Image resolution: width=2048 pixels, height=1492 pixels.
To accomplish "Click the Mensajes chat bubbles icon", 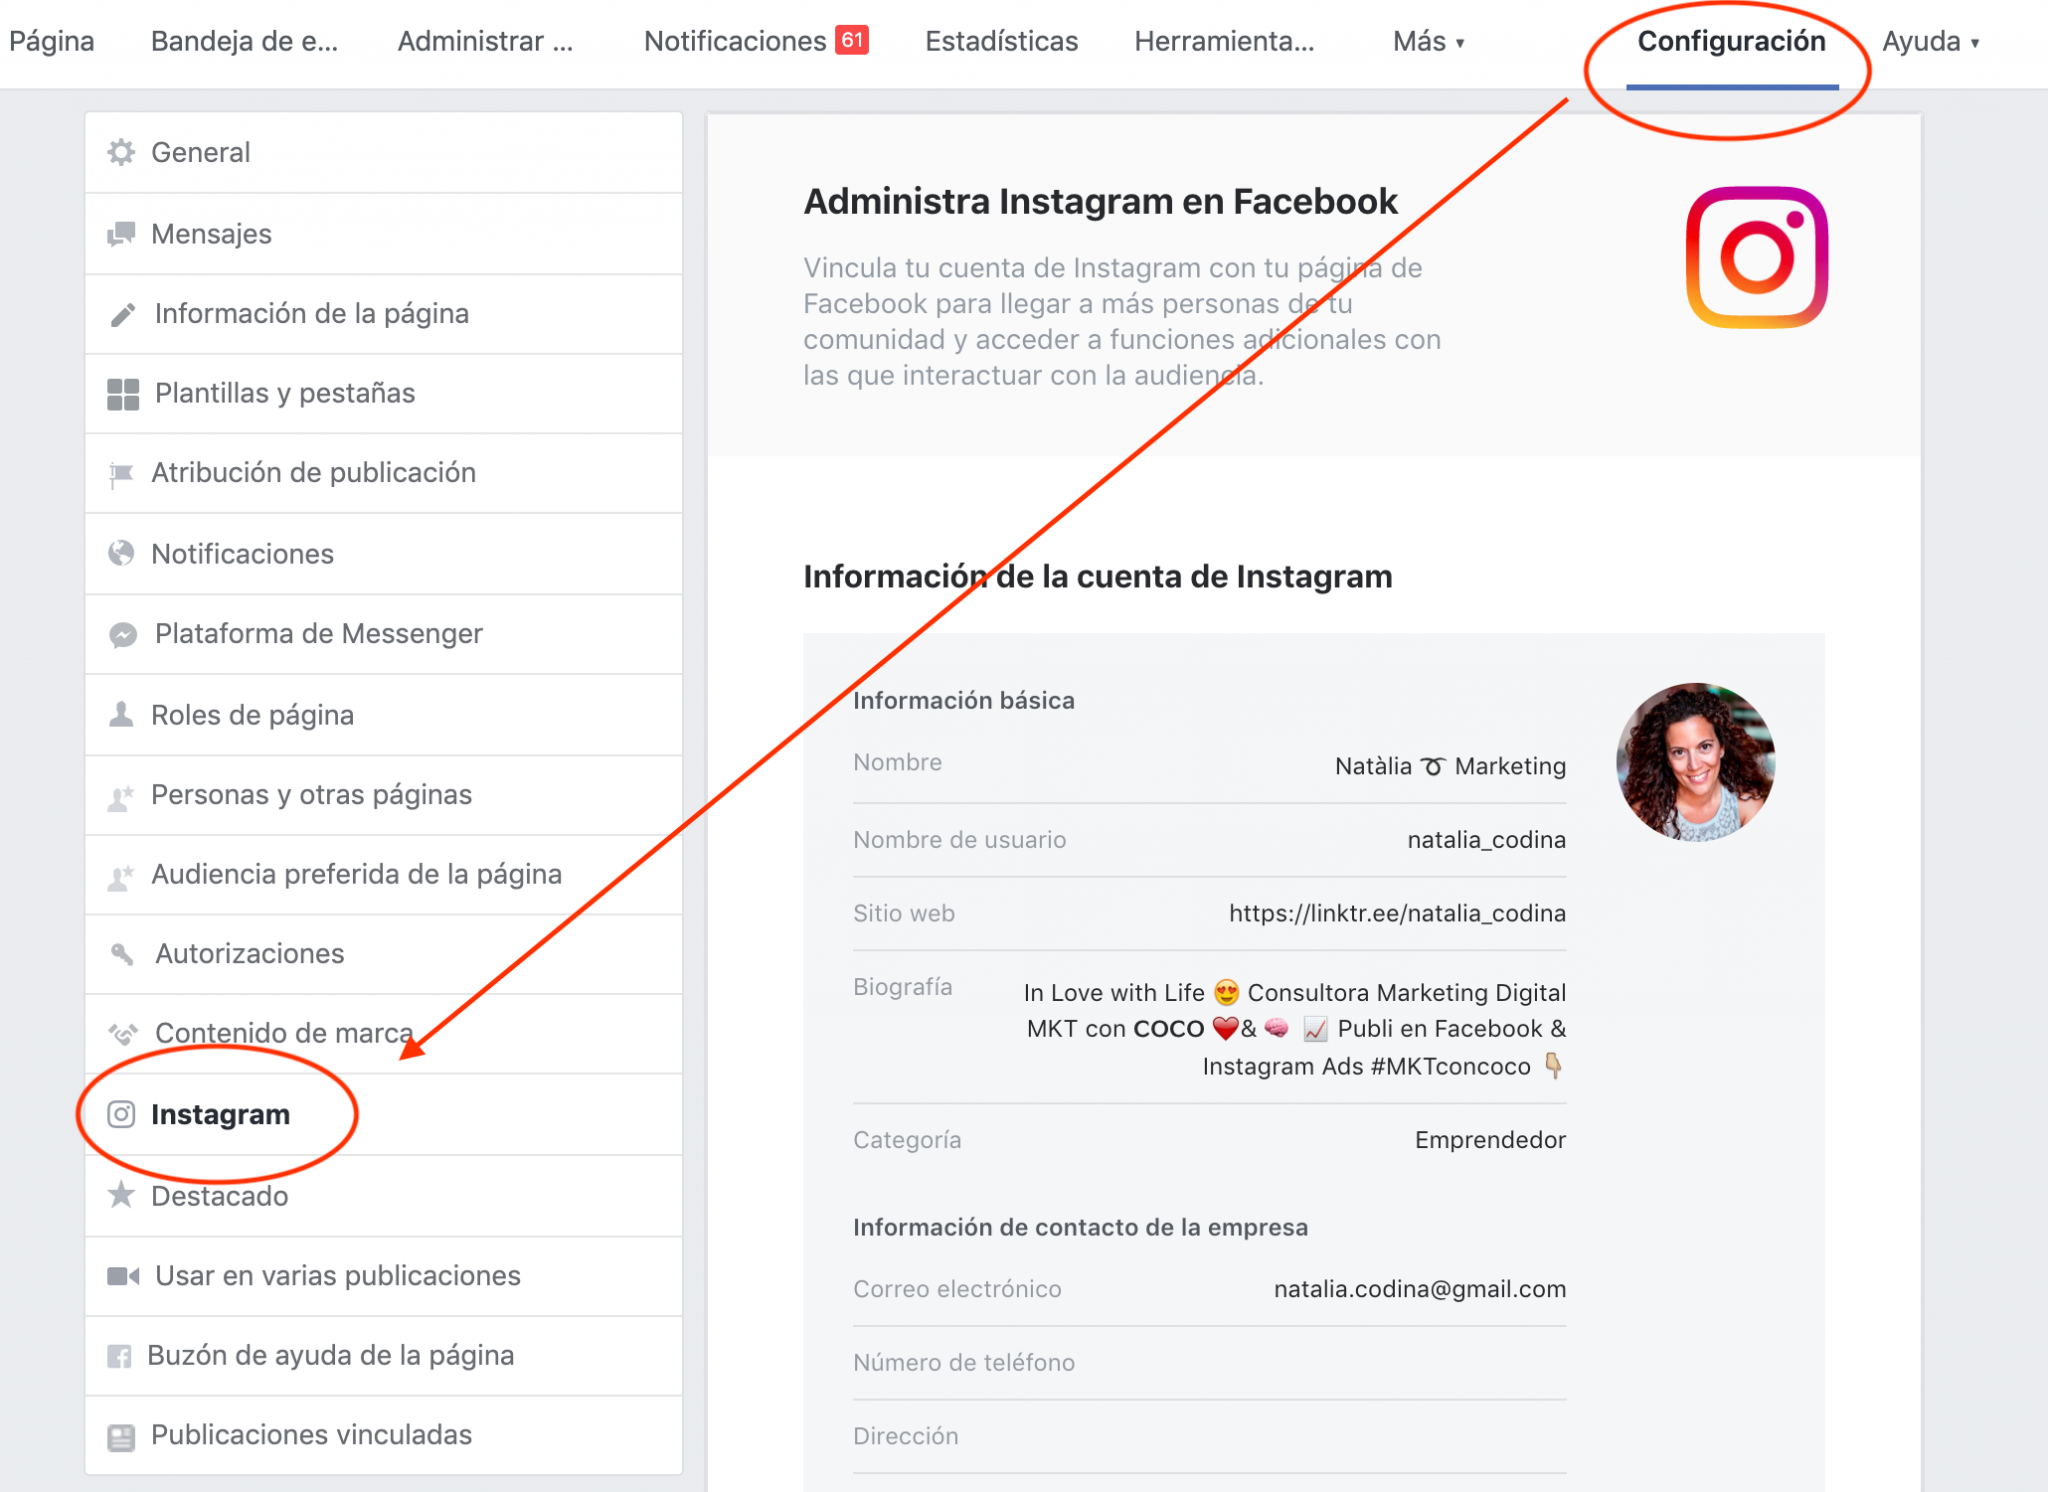I will [121, 234].
